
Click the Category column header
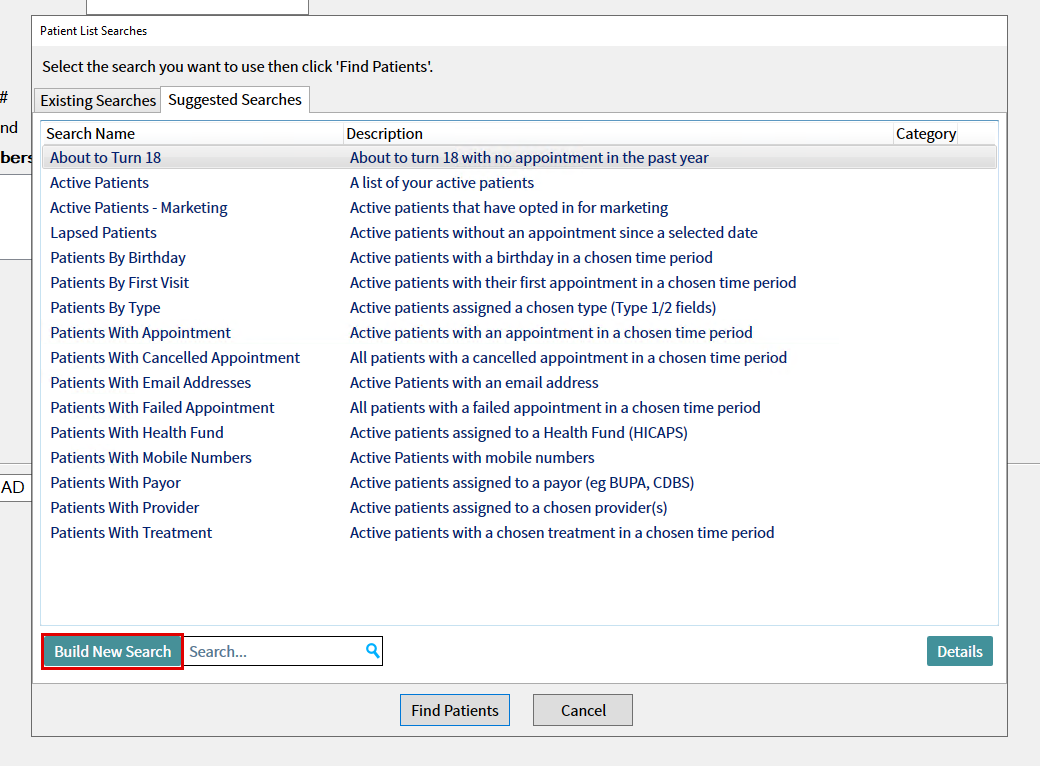coord(926,133)
